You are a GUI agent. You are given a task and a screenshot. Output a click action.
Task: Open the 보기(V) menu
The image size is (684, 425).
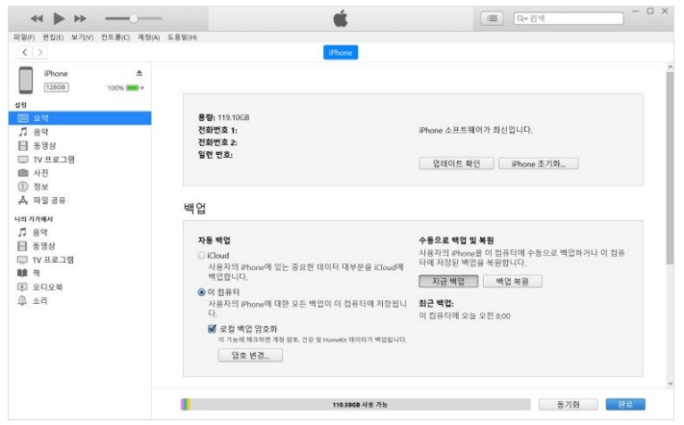[81, 37]
